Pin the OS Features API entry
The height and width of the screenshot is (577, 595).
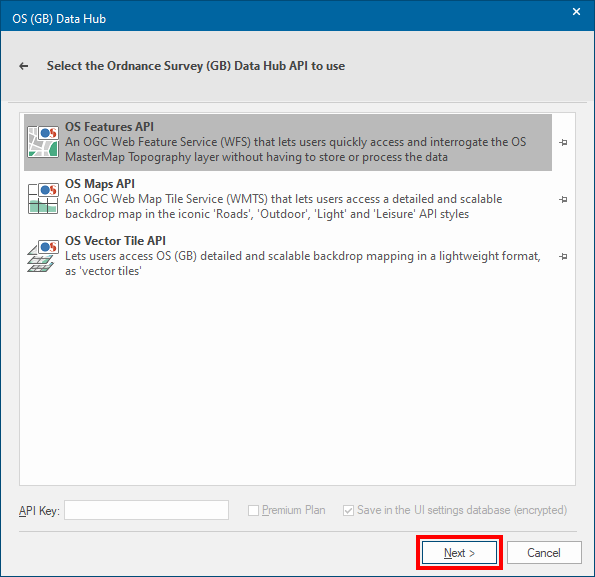563,142
